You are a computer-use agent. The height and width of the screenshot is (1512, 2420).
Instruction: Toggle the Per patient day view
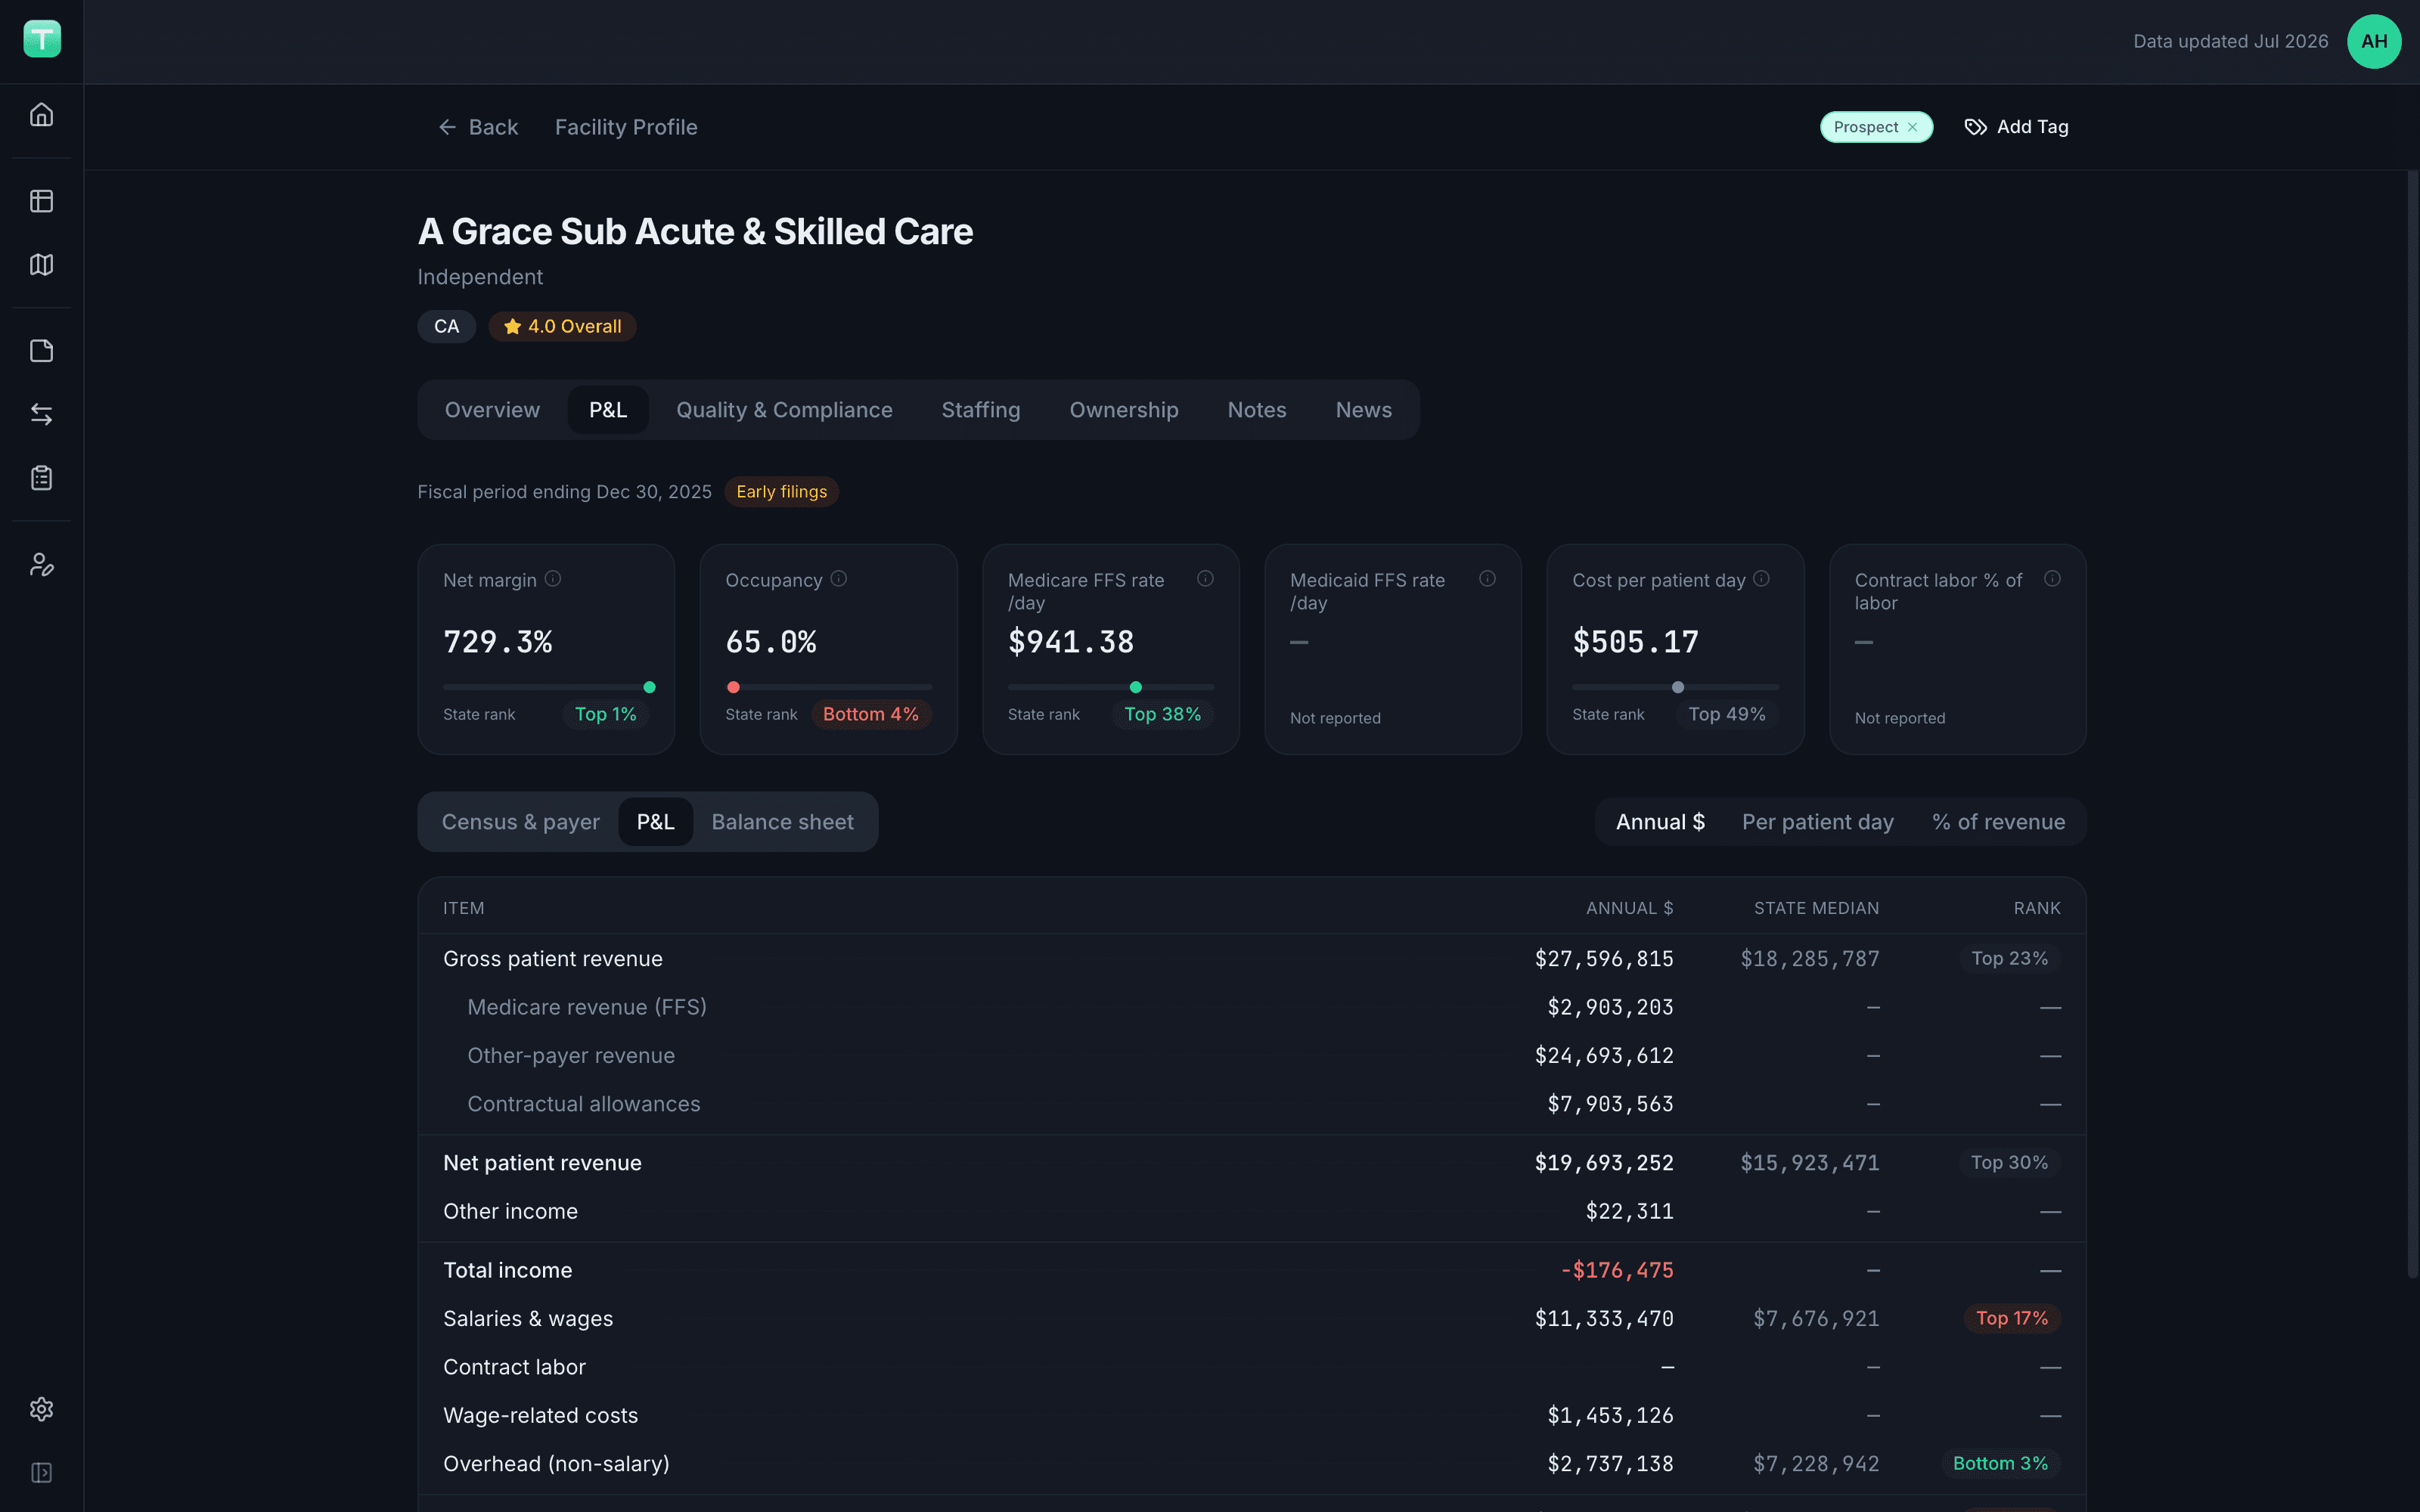click(1818, 822)
